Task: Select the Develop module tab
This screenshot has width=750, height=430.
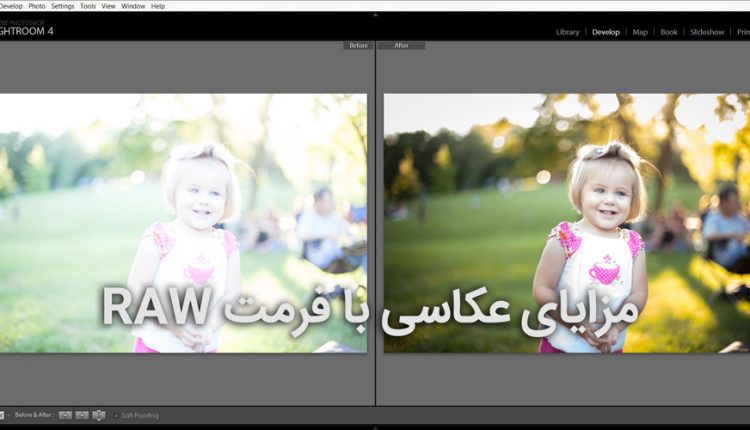Action: coord(606,32)
